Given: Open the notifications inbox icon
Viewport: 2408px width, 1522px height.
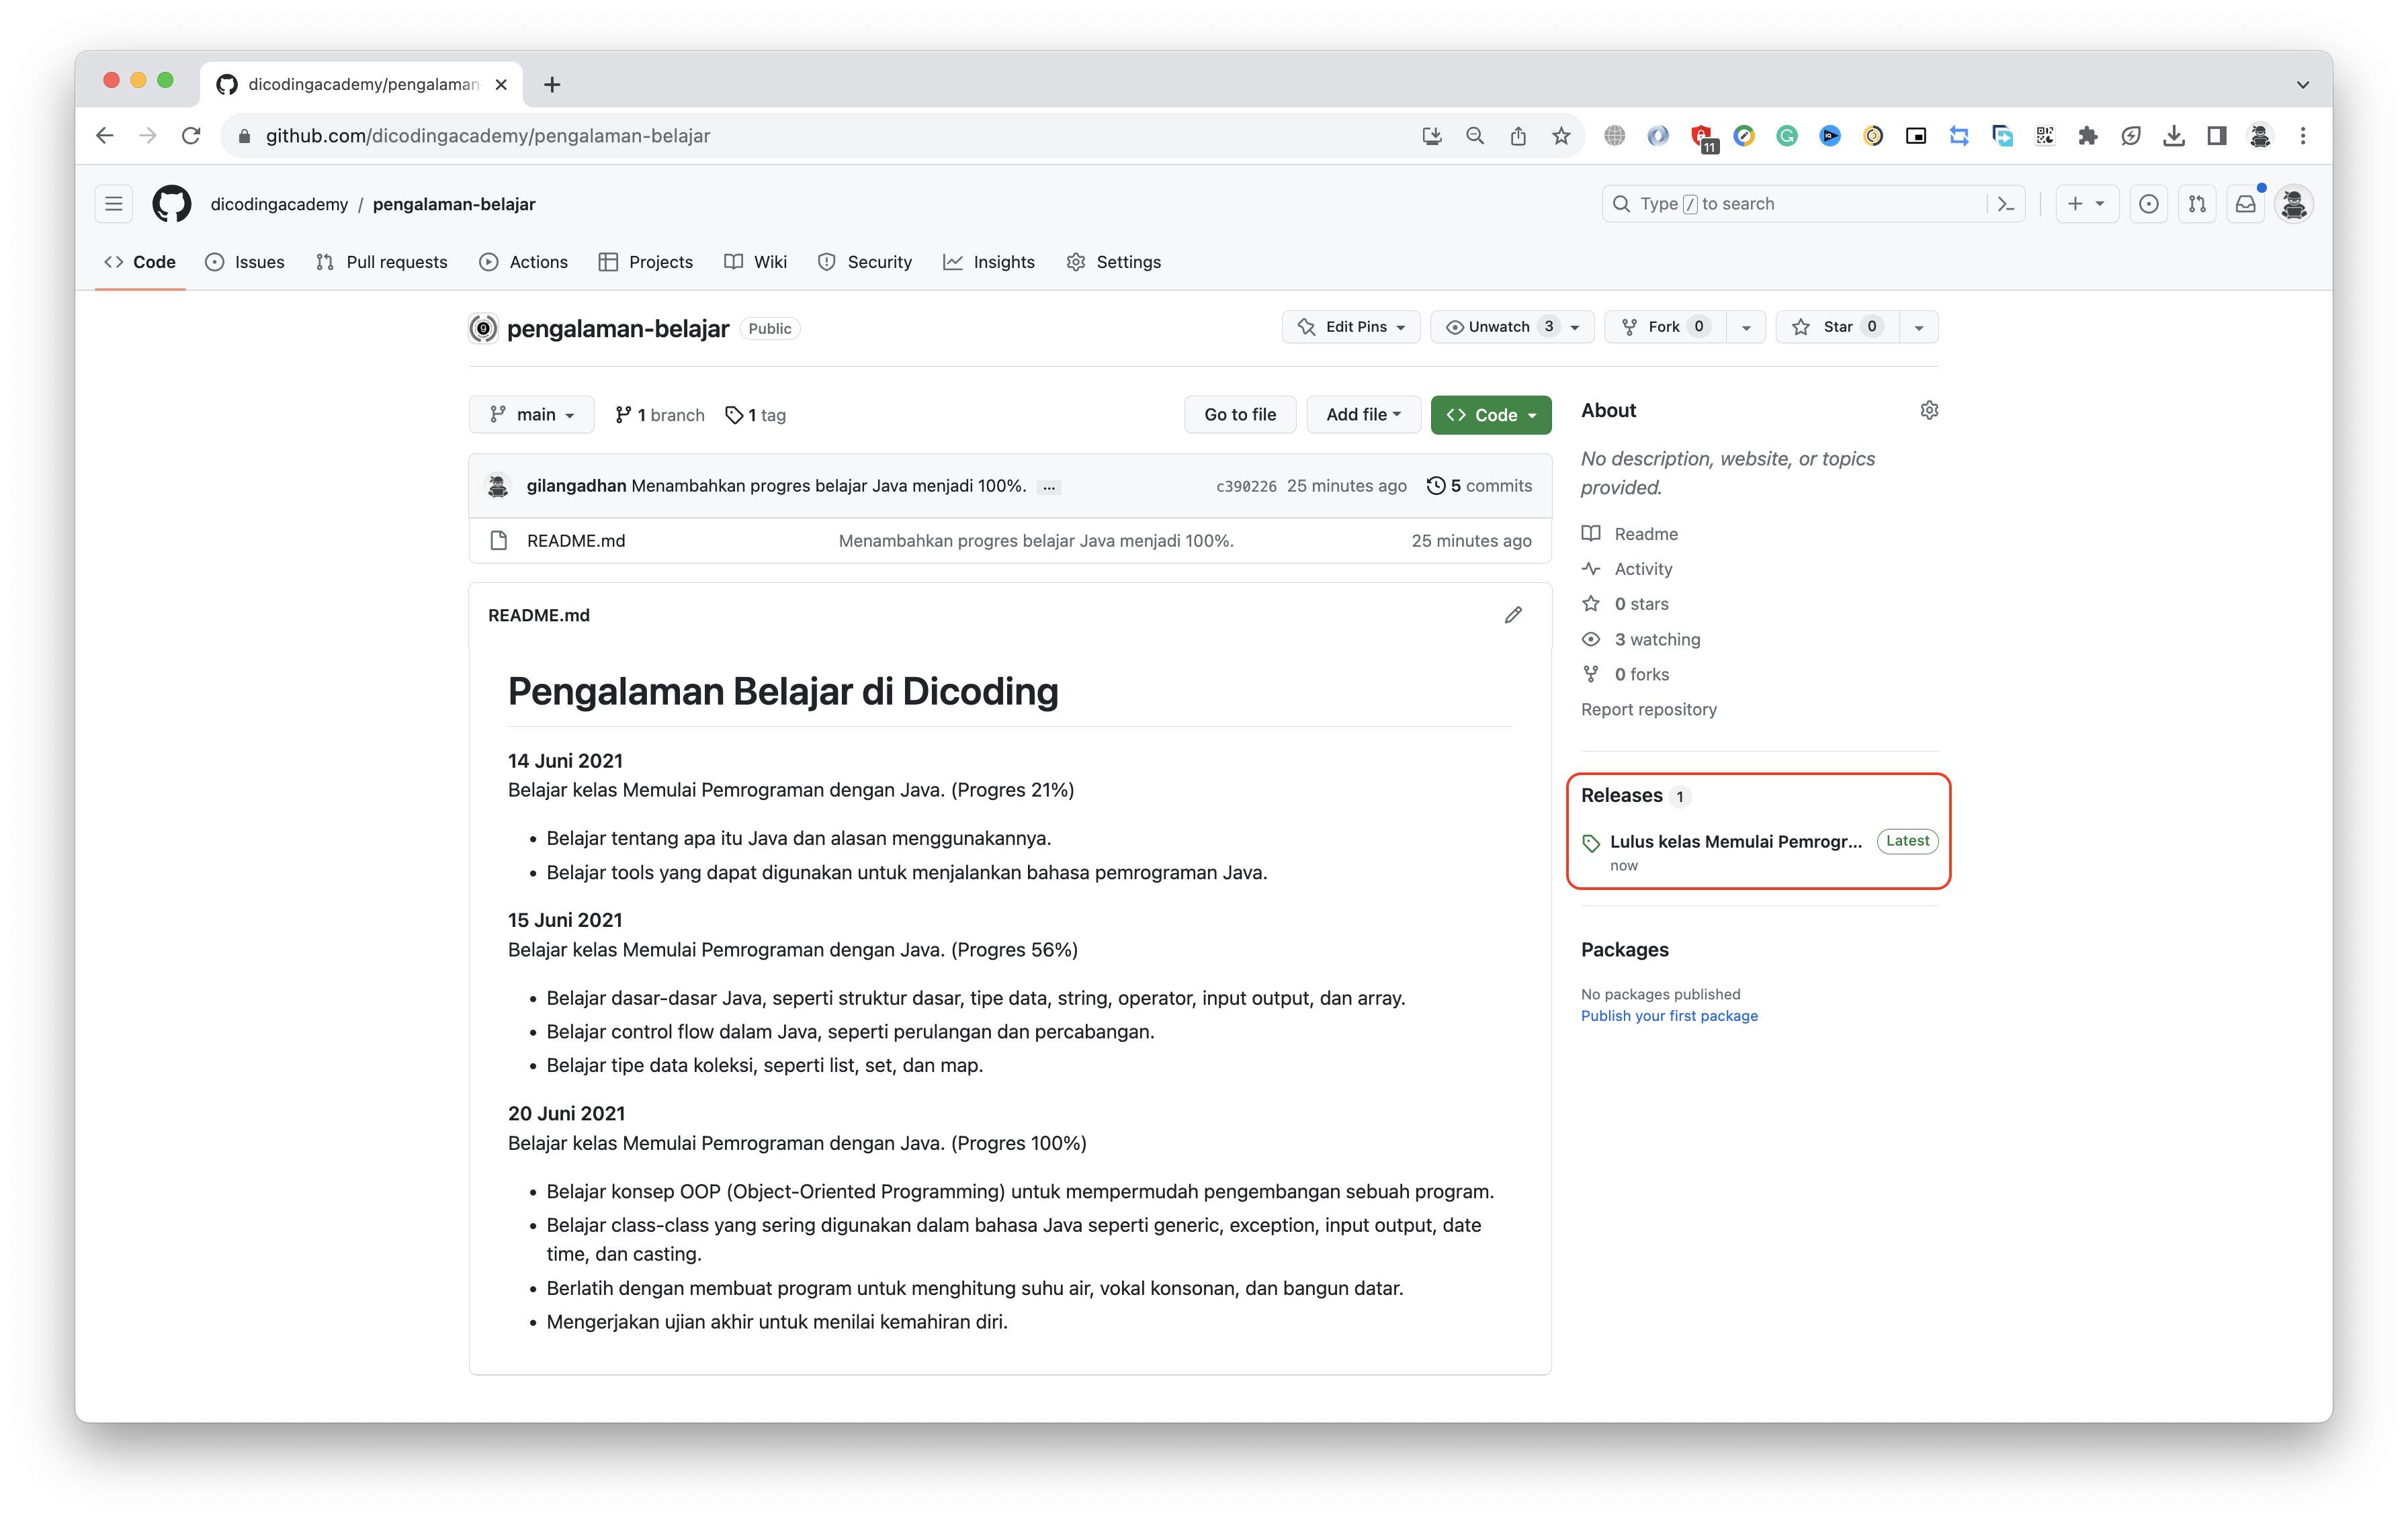Looking at the screenshot, I should 2246,204.
